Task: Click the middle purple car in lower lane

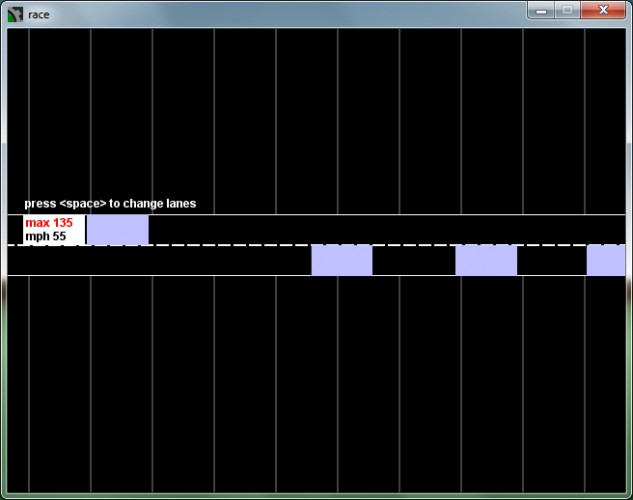Action: 486,260
